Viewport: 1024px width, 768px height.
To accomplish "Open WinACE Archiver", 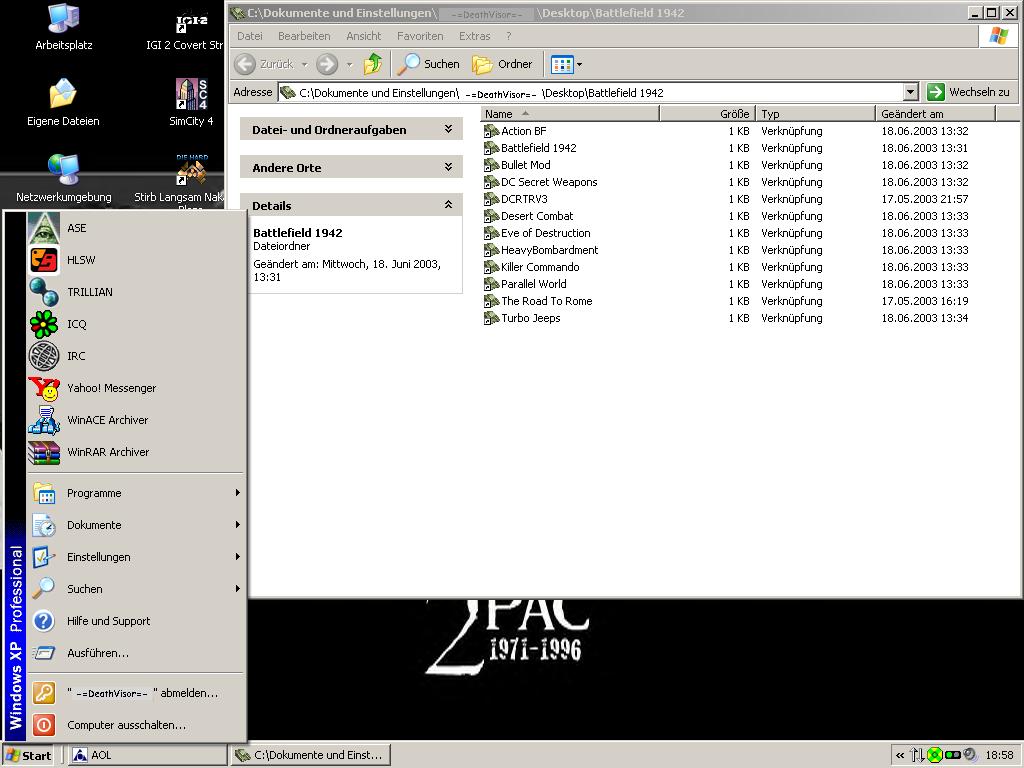I will tap(136, 420).
